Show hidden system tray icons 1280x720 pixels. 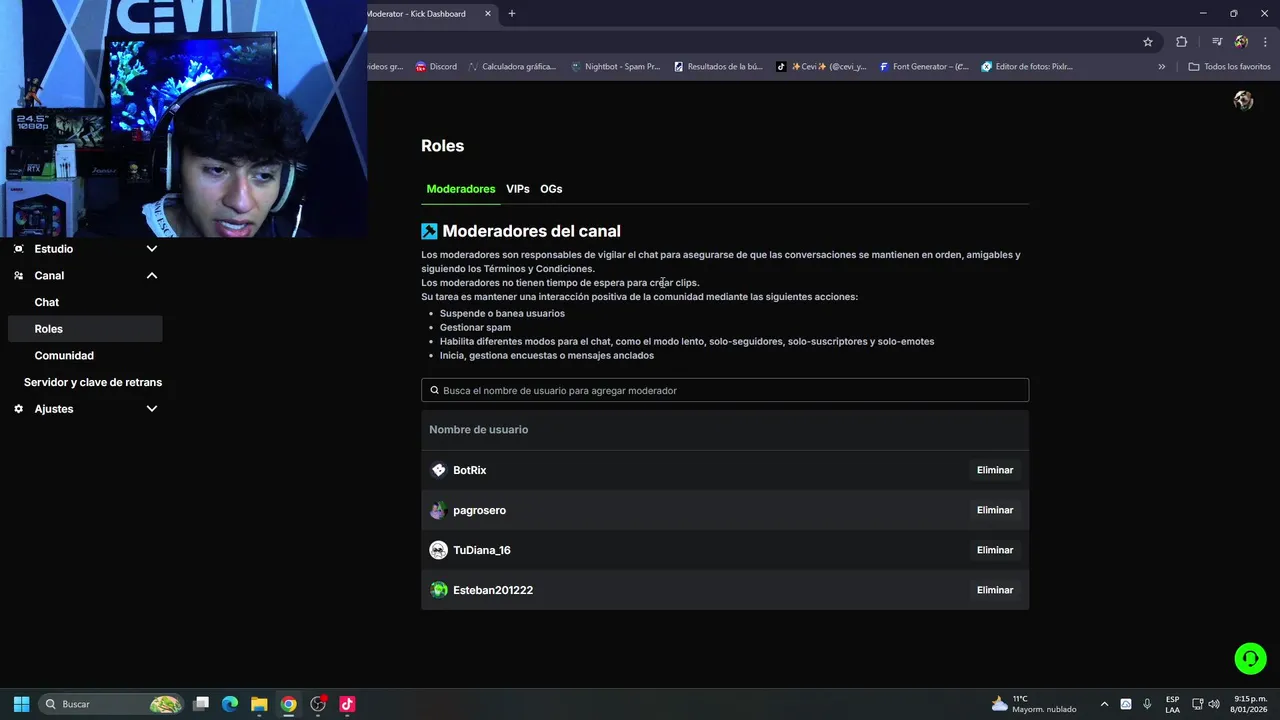(x=1104, y=704)
